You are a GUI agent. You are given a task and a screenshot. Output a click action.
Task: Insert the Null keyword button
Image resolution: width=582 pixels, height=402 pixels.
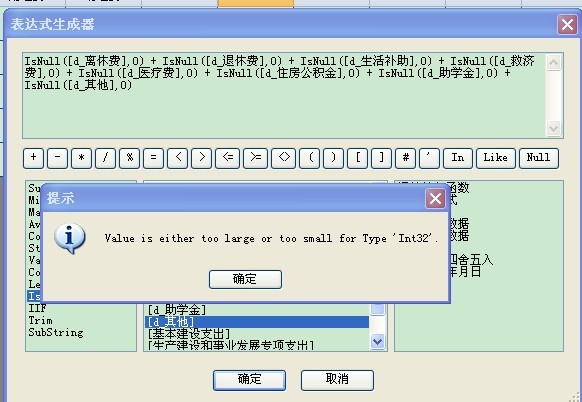[539, 158]
